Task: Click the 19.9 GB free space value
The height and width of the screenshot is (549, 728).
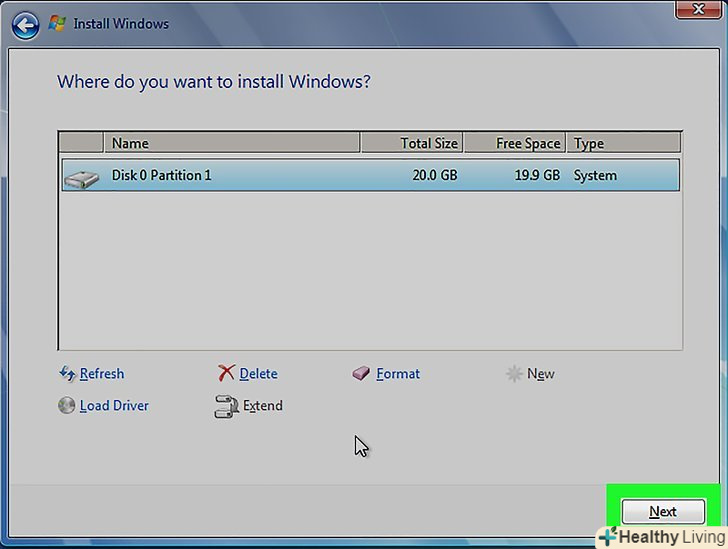Action: 537,175
